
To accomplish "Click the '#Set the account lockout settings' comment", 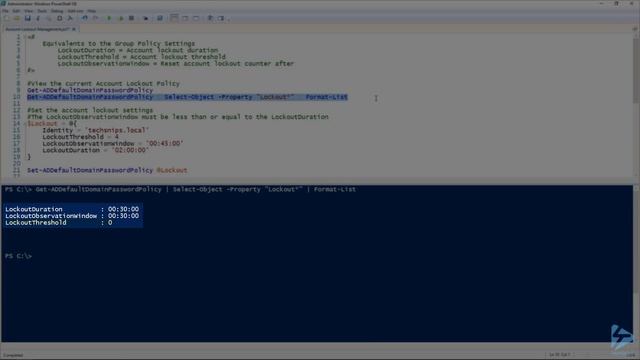I will 90,110.
